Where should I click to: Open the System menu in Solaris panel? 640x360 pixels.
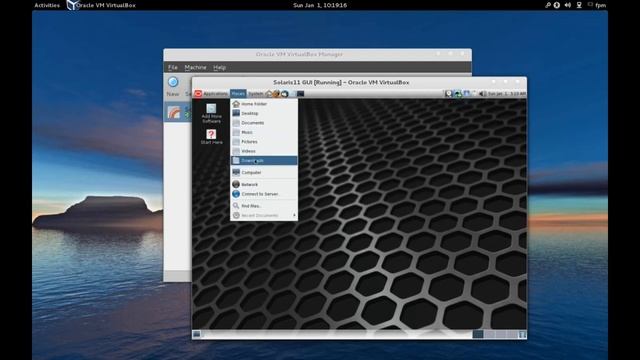(256, 94)
